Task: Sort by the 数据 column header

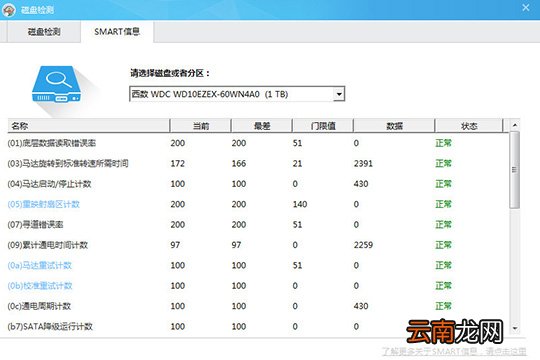Action: pyautogui.click(x=394, y=126)
